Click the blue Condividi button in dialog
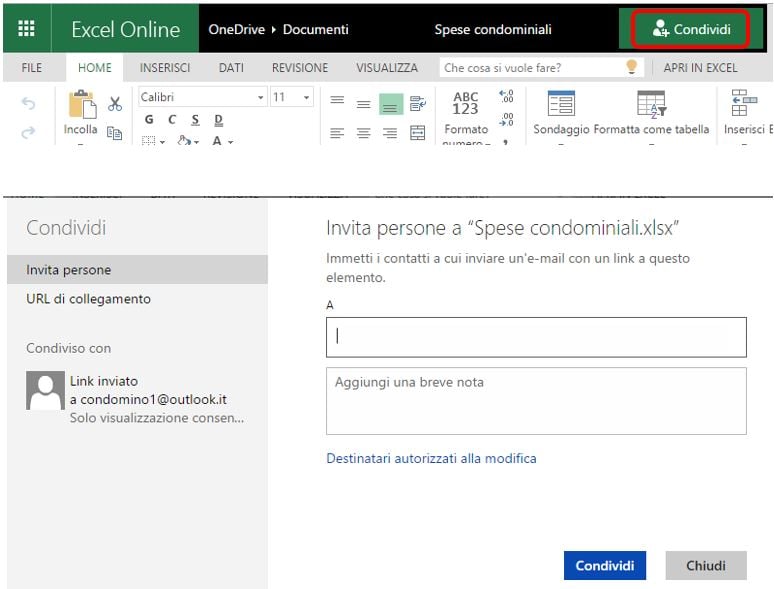This screenshot has height=589, width=774. click(605, 565)
